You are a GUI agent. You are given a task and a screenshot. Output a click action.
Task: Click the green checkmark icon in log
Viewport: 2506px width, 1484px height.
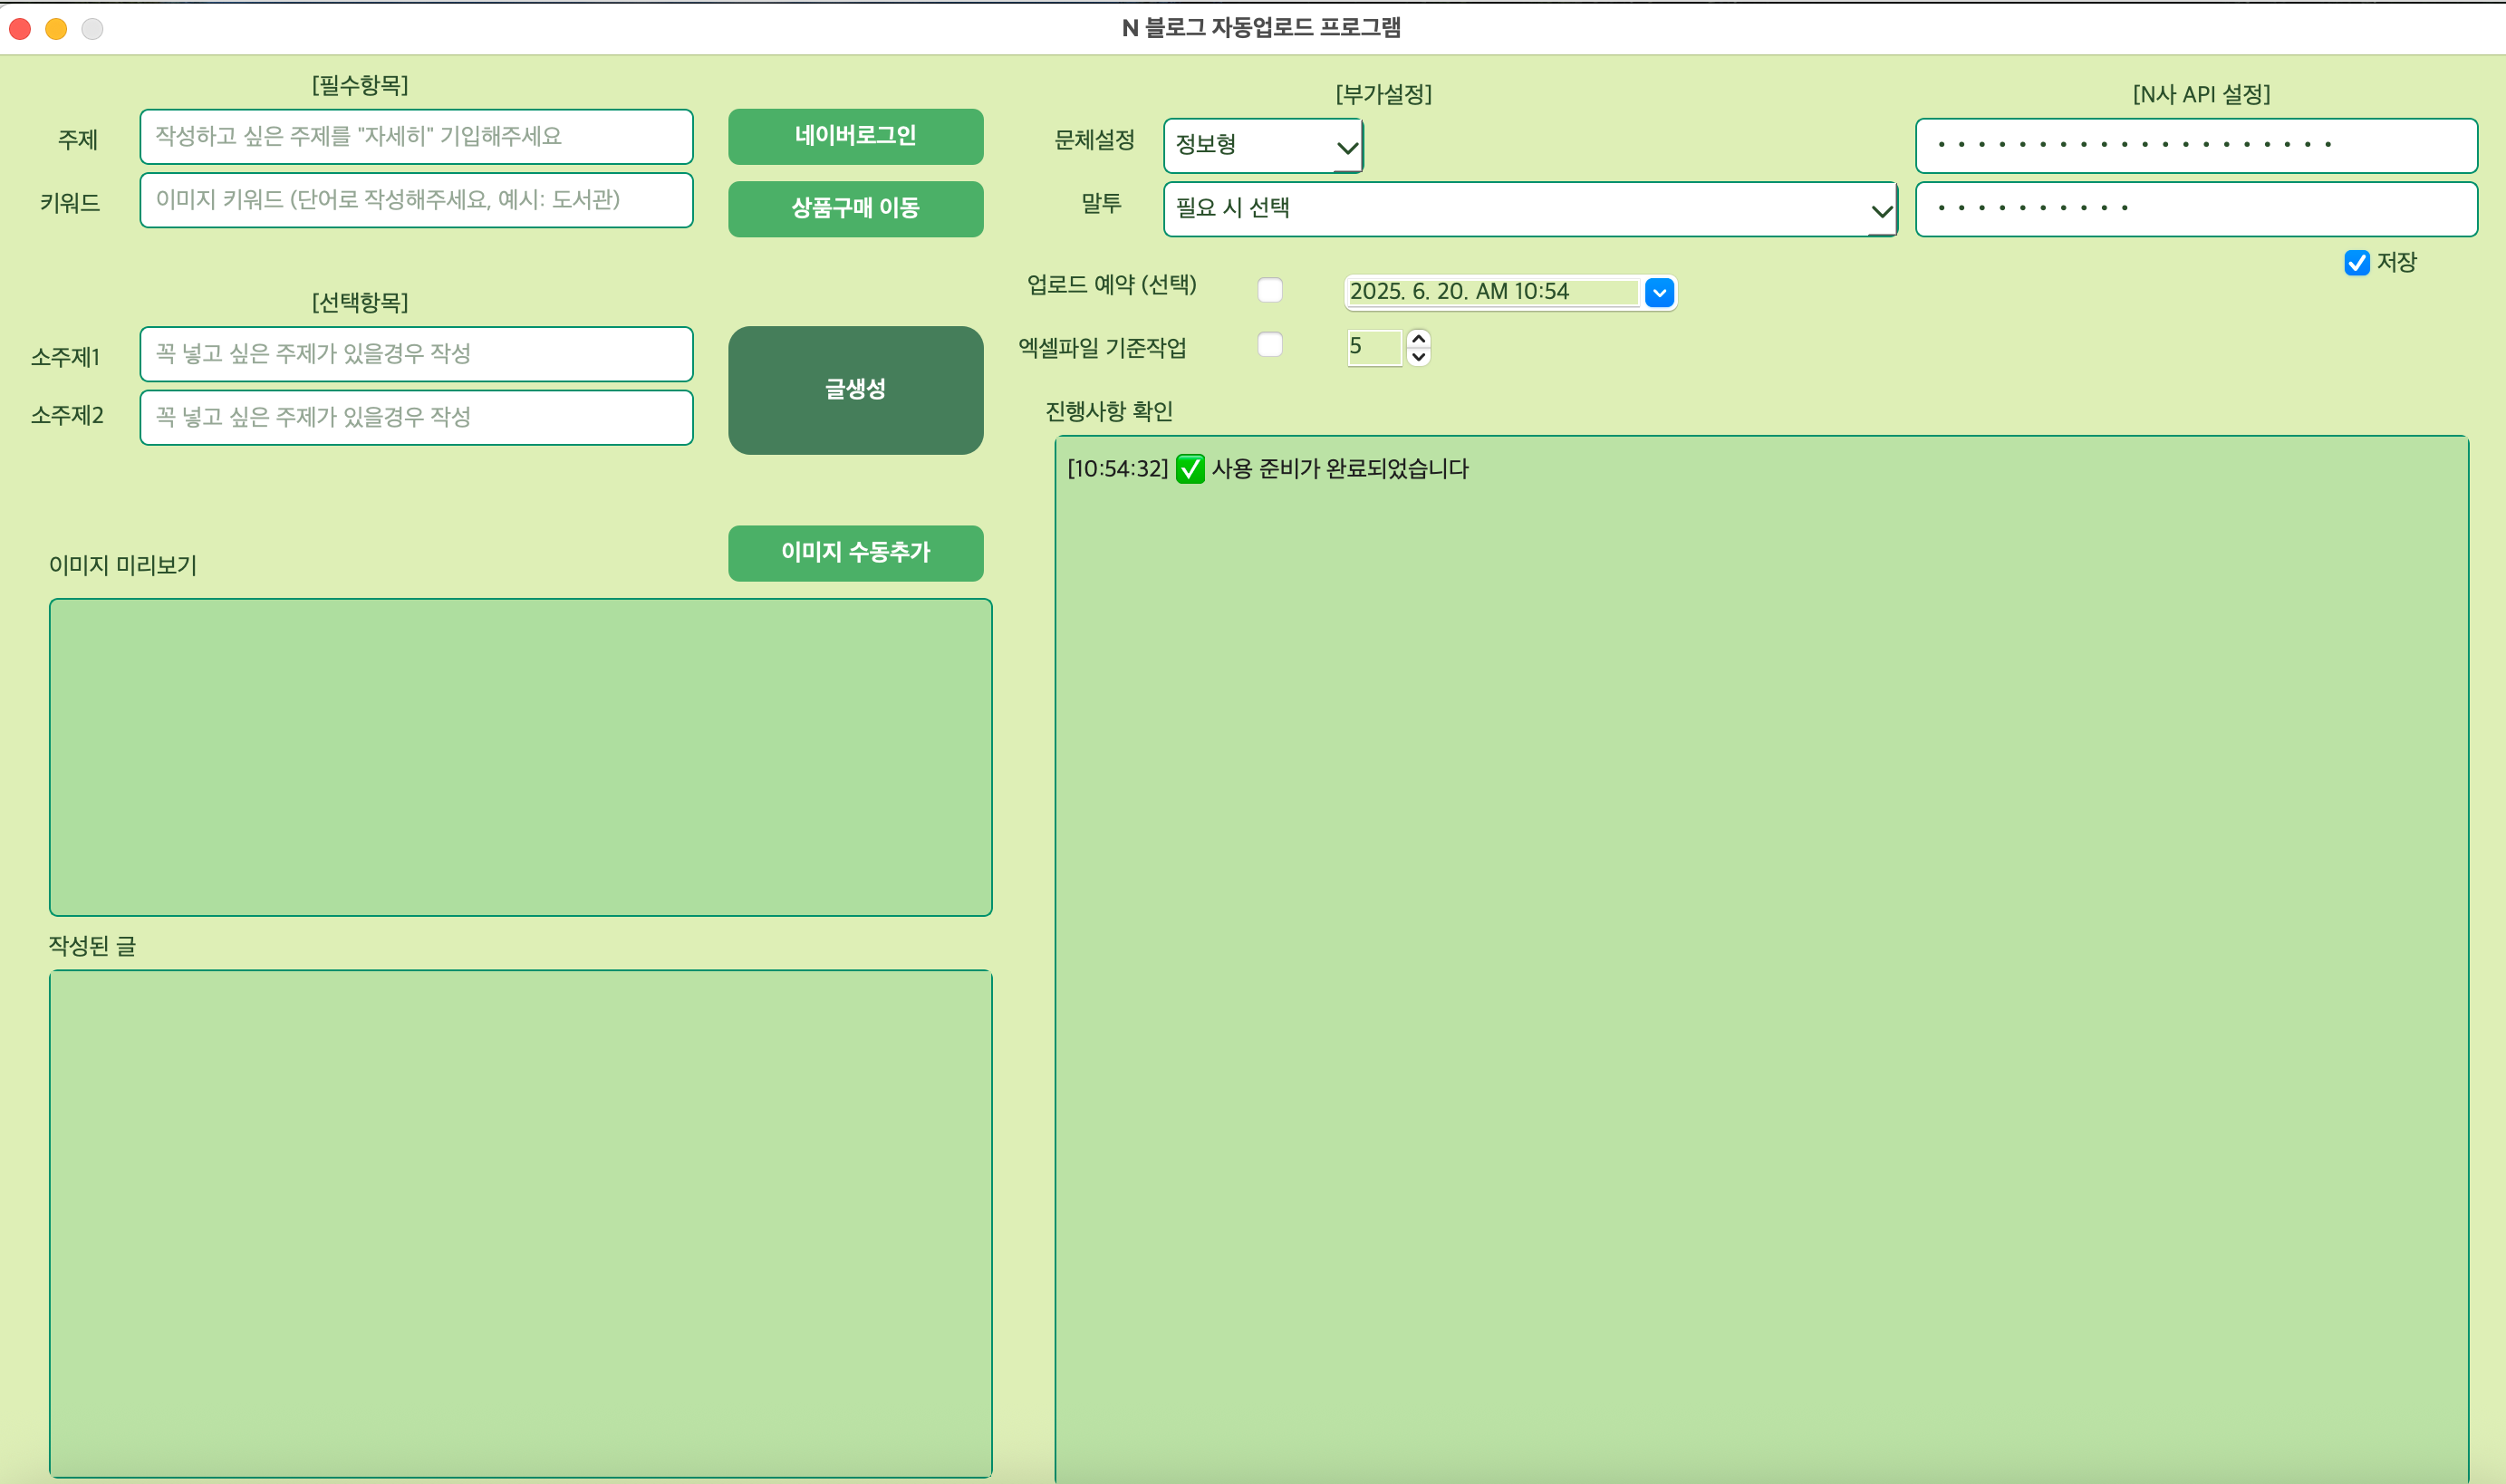point(1190,469)
